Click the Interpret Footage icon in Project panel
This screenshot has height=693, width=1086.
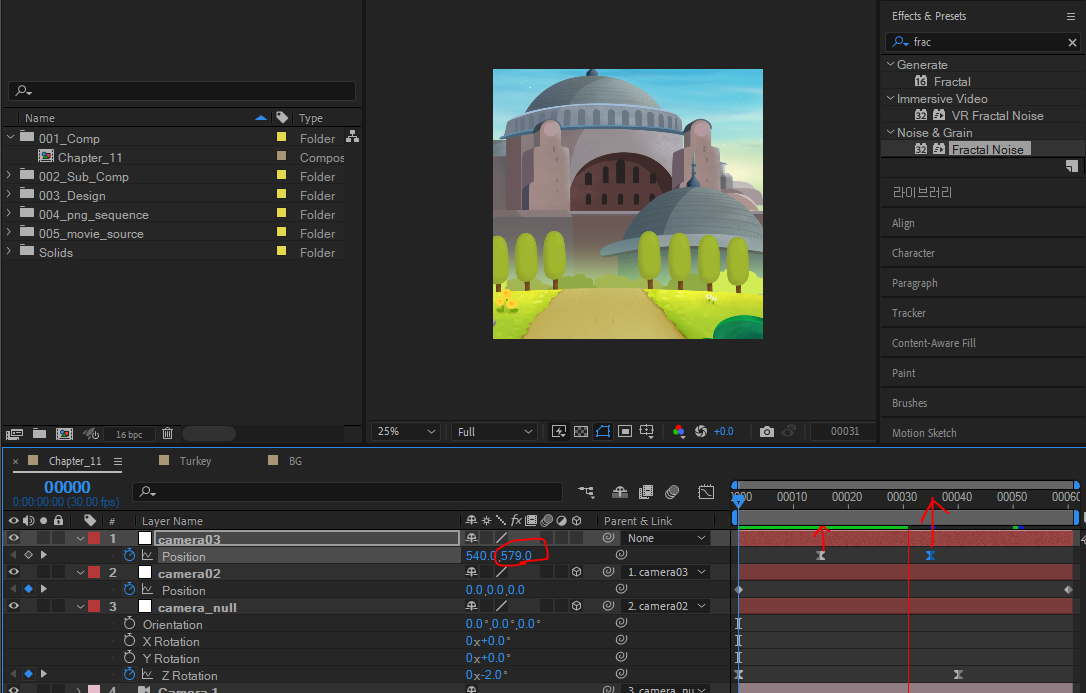tap(15, 434)
